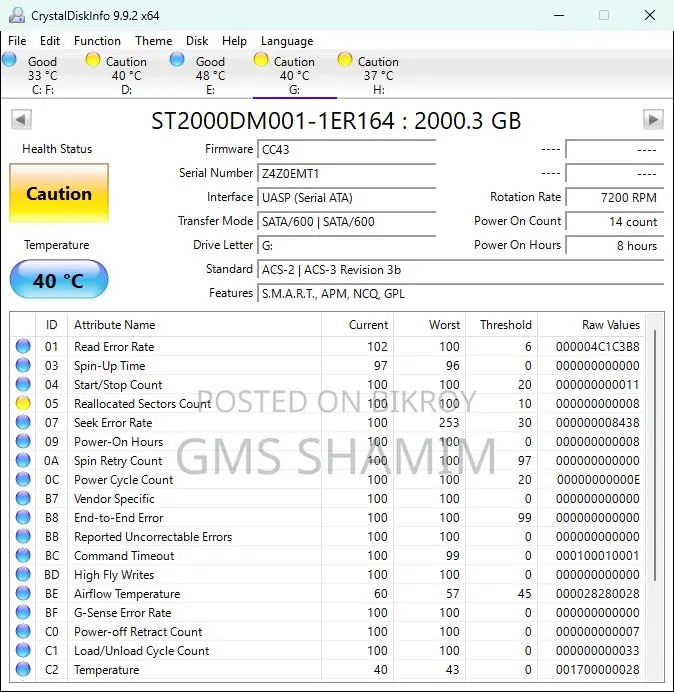Select the End-to-End Error threshold 99
This screenshot has height=692, width=674.
524,517
